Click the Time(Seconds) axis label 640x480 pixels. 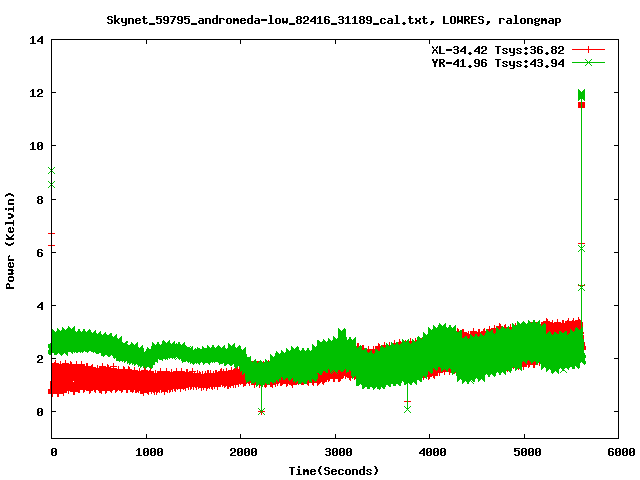coord(333,471)
